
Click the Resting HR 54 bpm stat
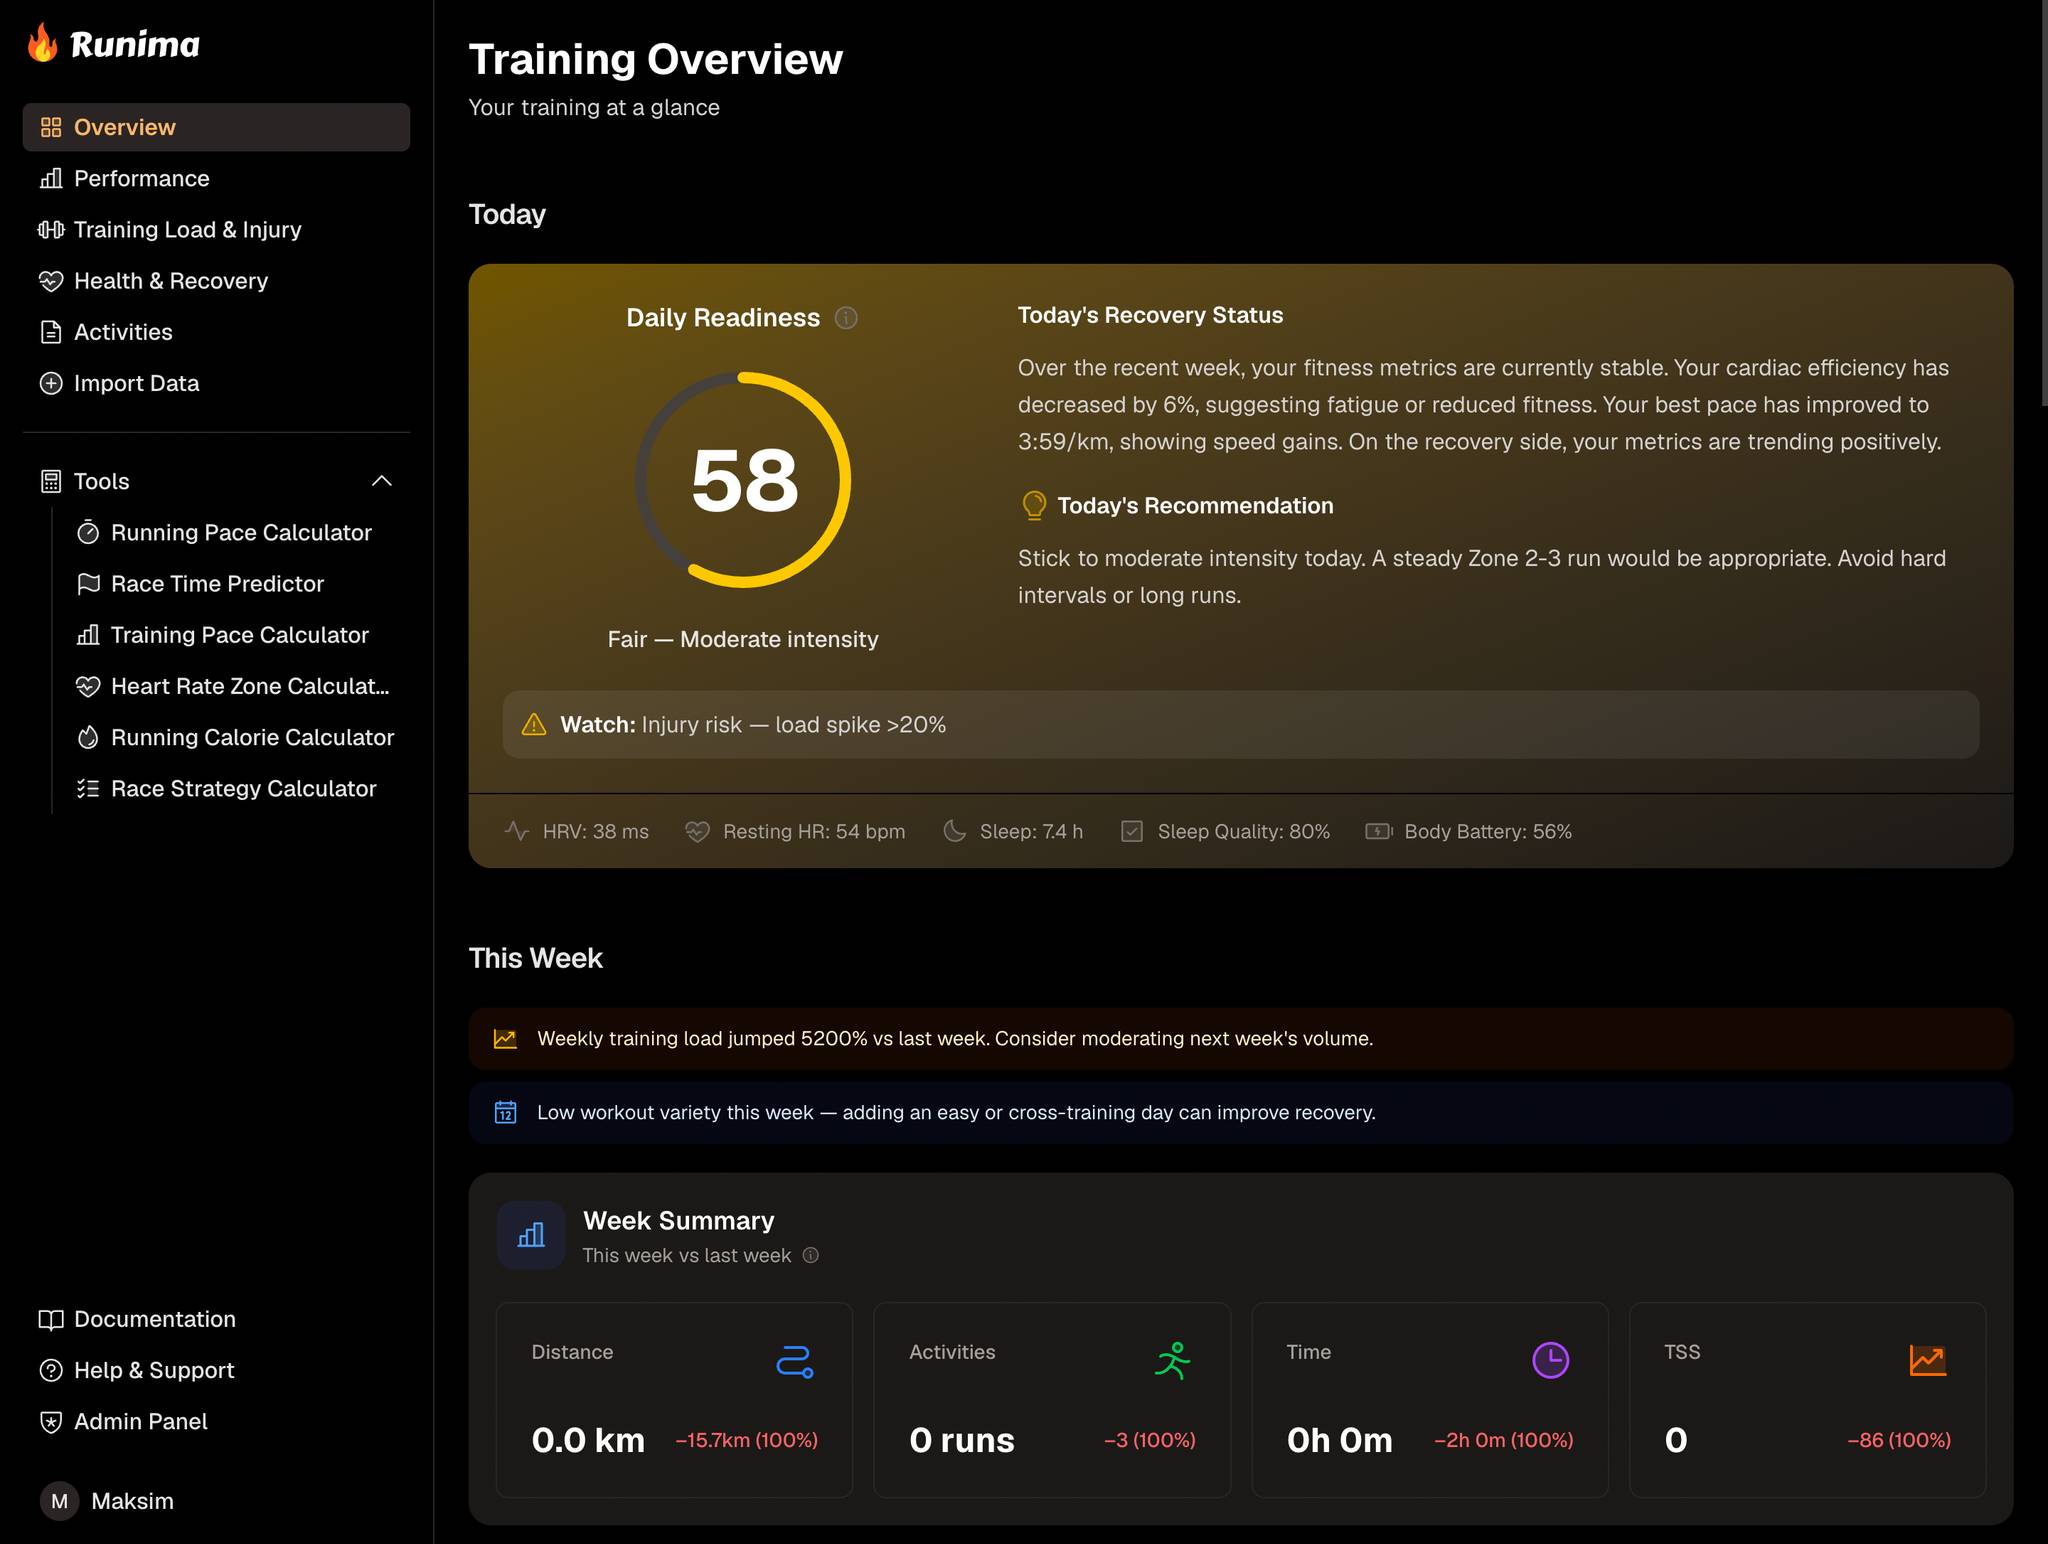point(795,831)
